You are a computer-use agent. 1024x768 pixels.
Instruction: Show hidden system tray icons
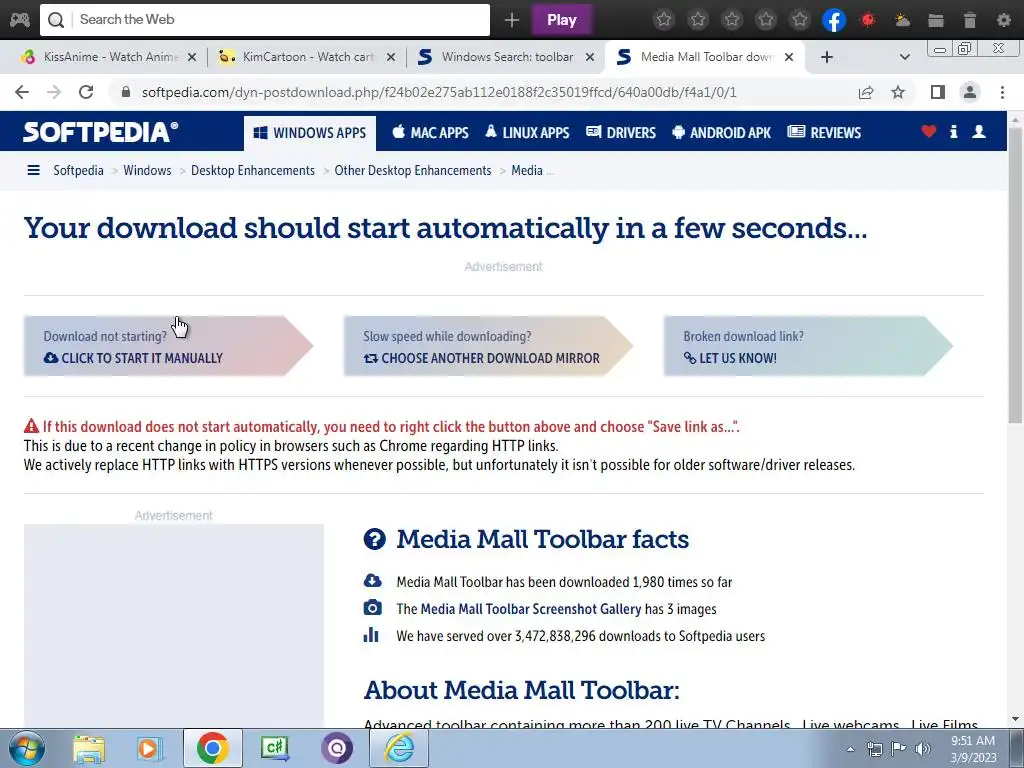click(x=850, y=749)
